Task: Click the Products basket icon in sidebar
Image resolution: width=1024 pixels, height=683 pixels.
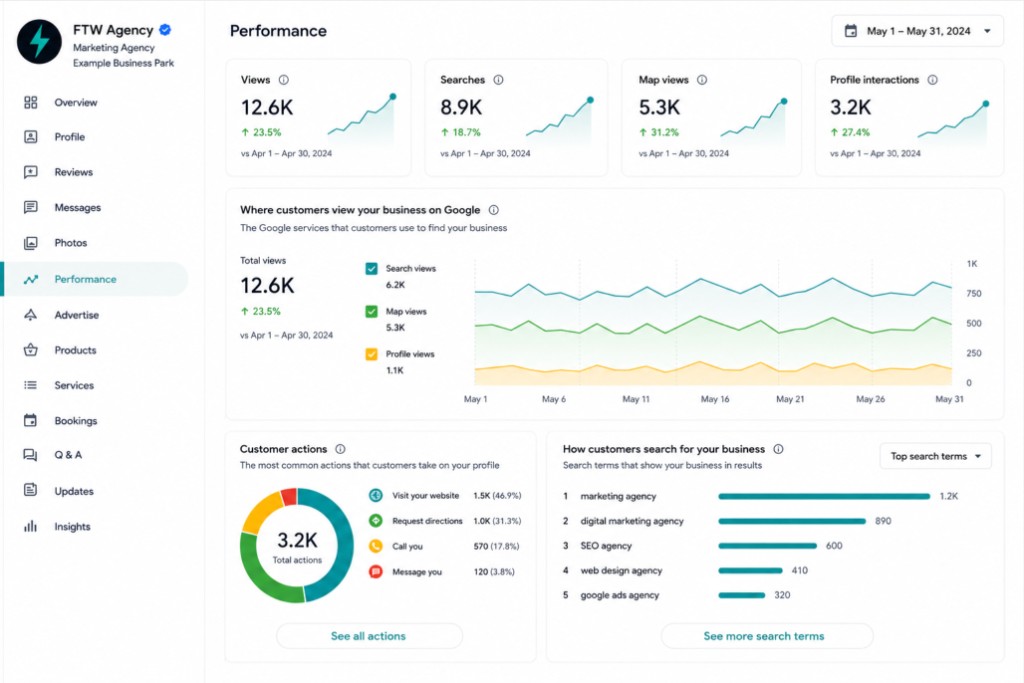Action: pyautogui.click(x=31, y=350)
